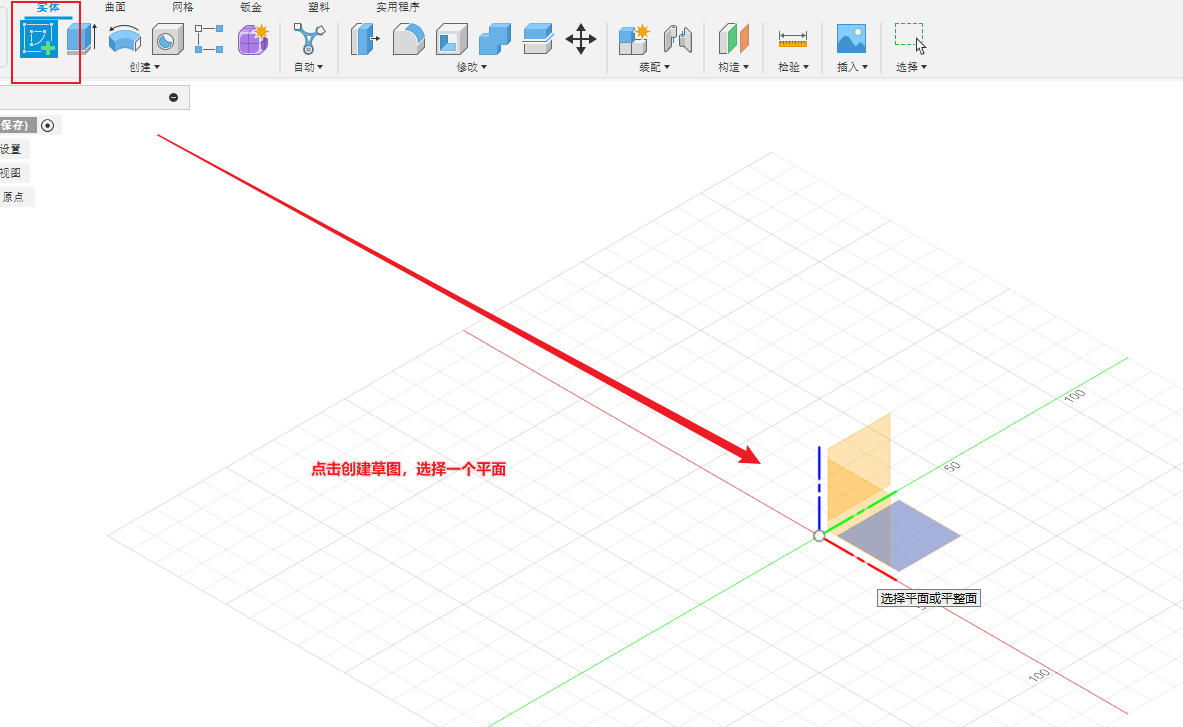The width and height of the screenshot is (1183, 727).
Task: Open the 插入 dropdown menu
Action: (853, 67)
